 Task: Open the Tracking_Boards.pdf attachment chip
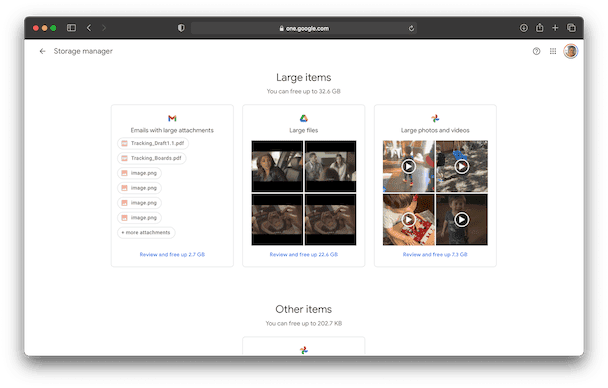tap(152, 158)
